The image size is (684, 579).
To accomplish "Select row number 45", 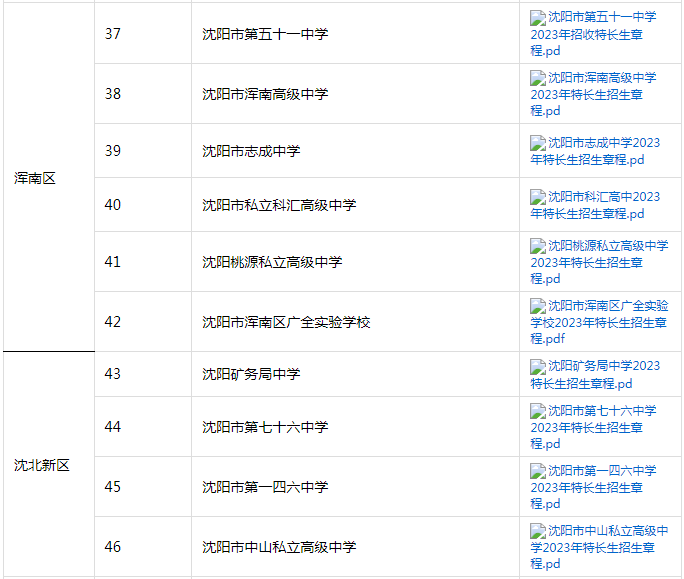I will pos(113,486).
